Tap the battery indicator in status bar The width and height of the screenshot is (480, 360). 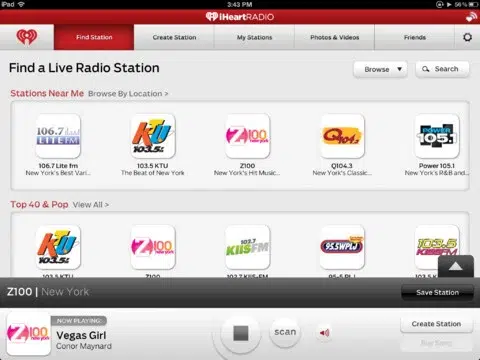click(473, 4)
